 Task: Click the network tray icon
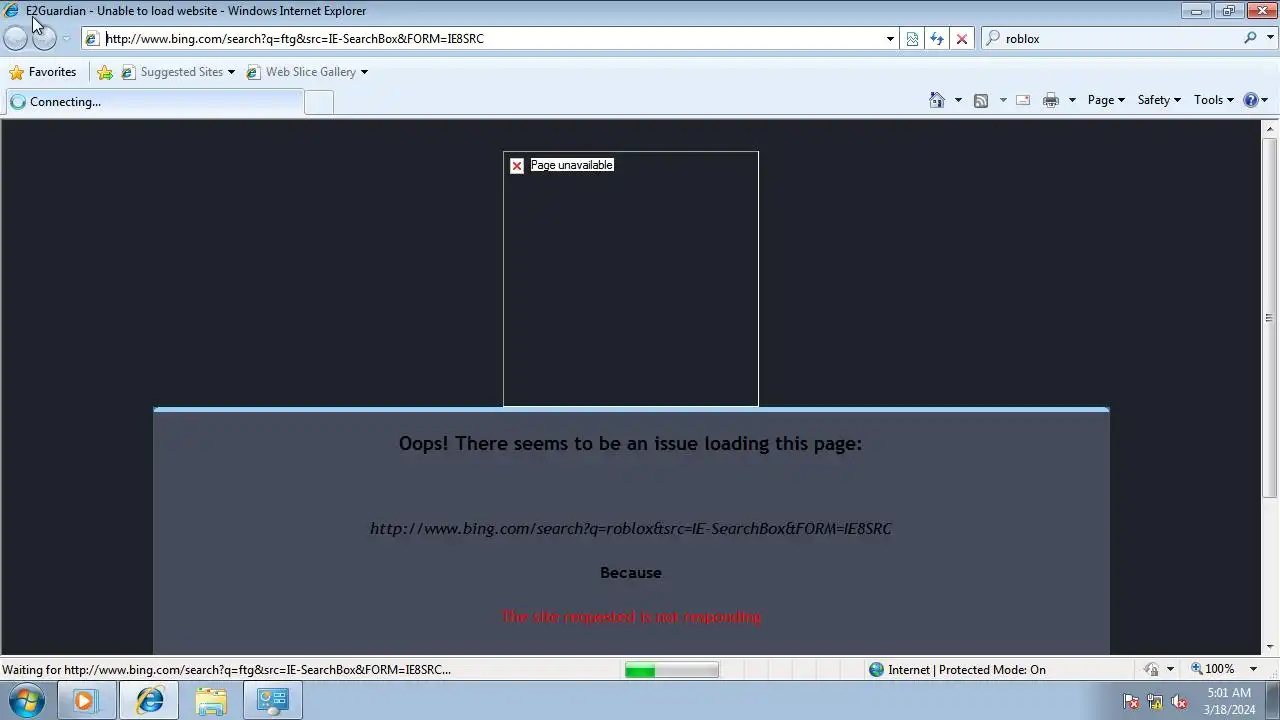(x=1155, y=702)
